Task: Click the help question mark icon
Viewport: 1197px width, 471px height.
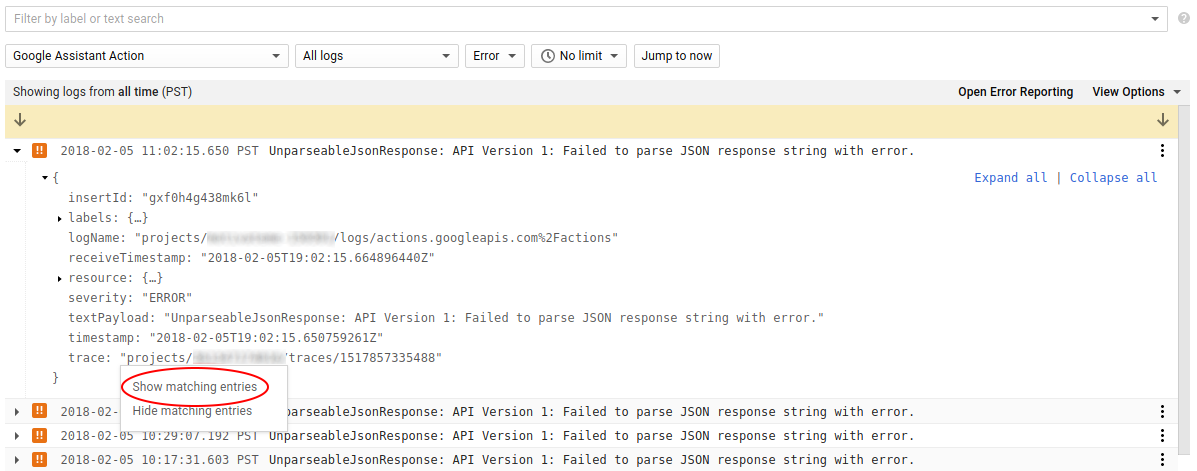Action: [1184, 19]
